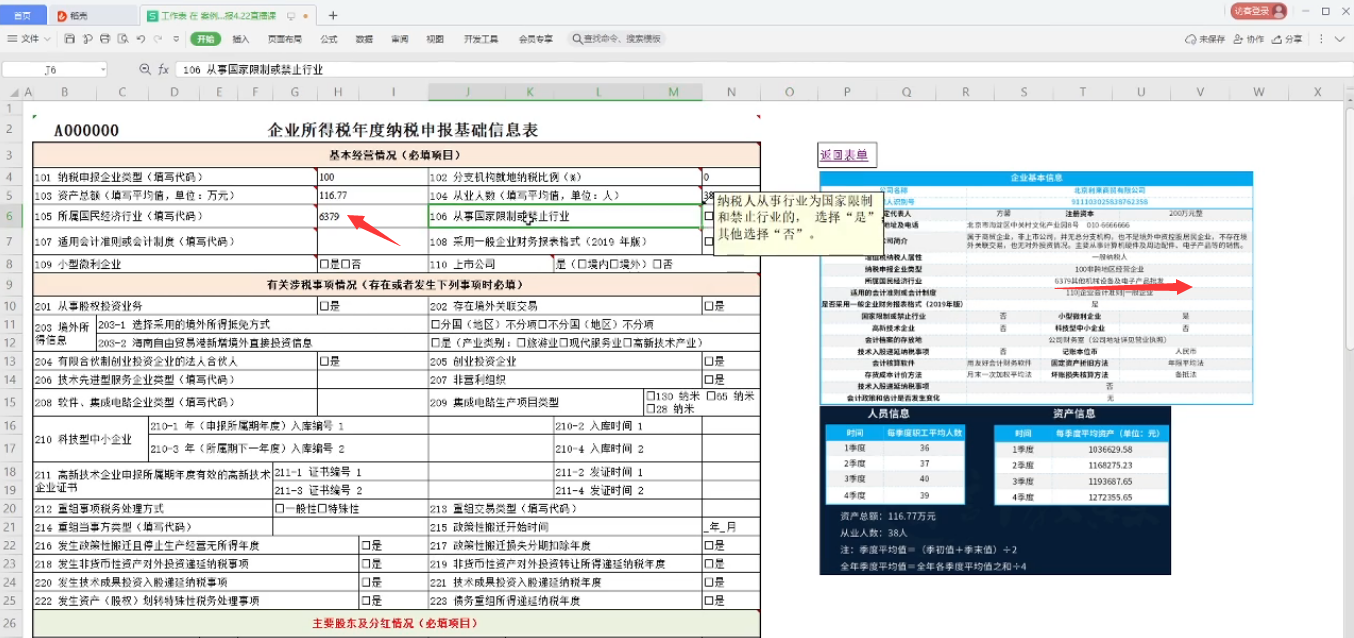Select cell with value 116.77
1354x638 pixels.
(x=373, y=195)
